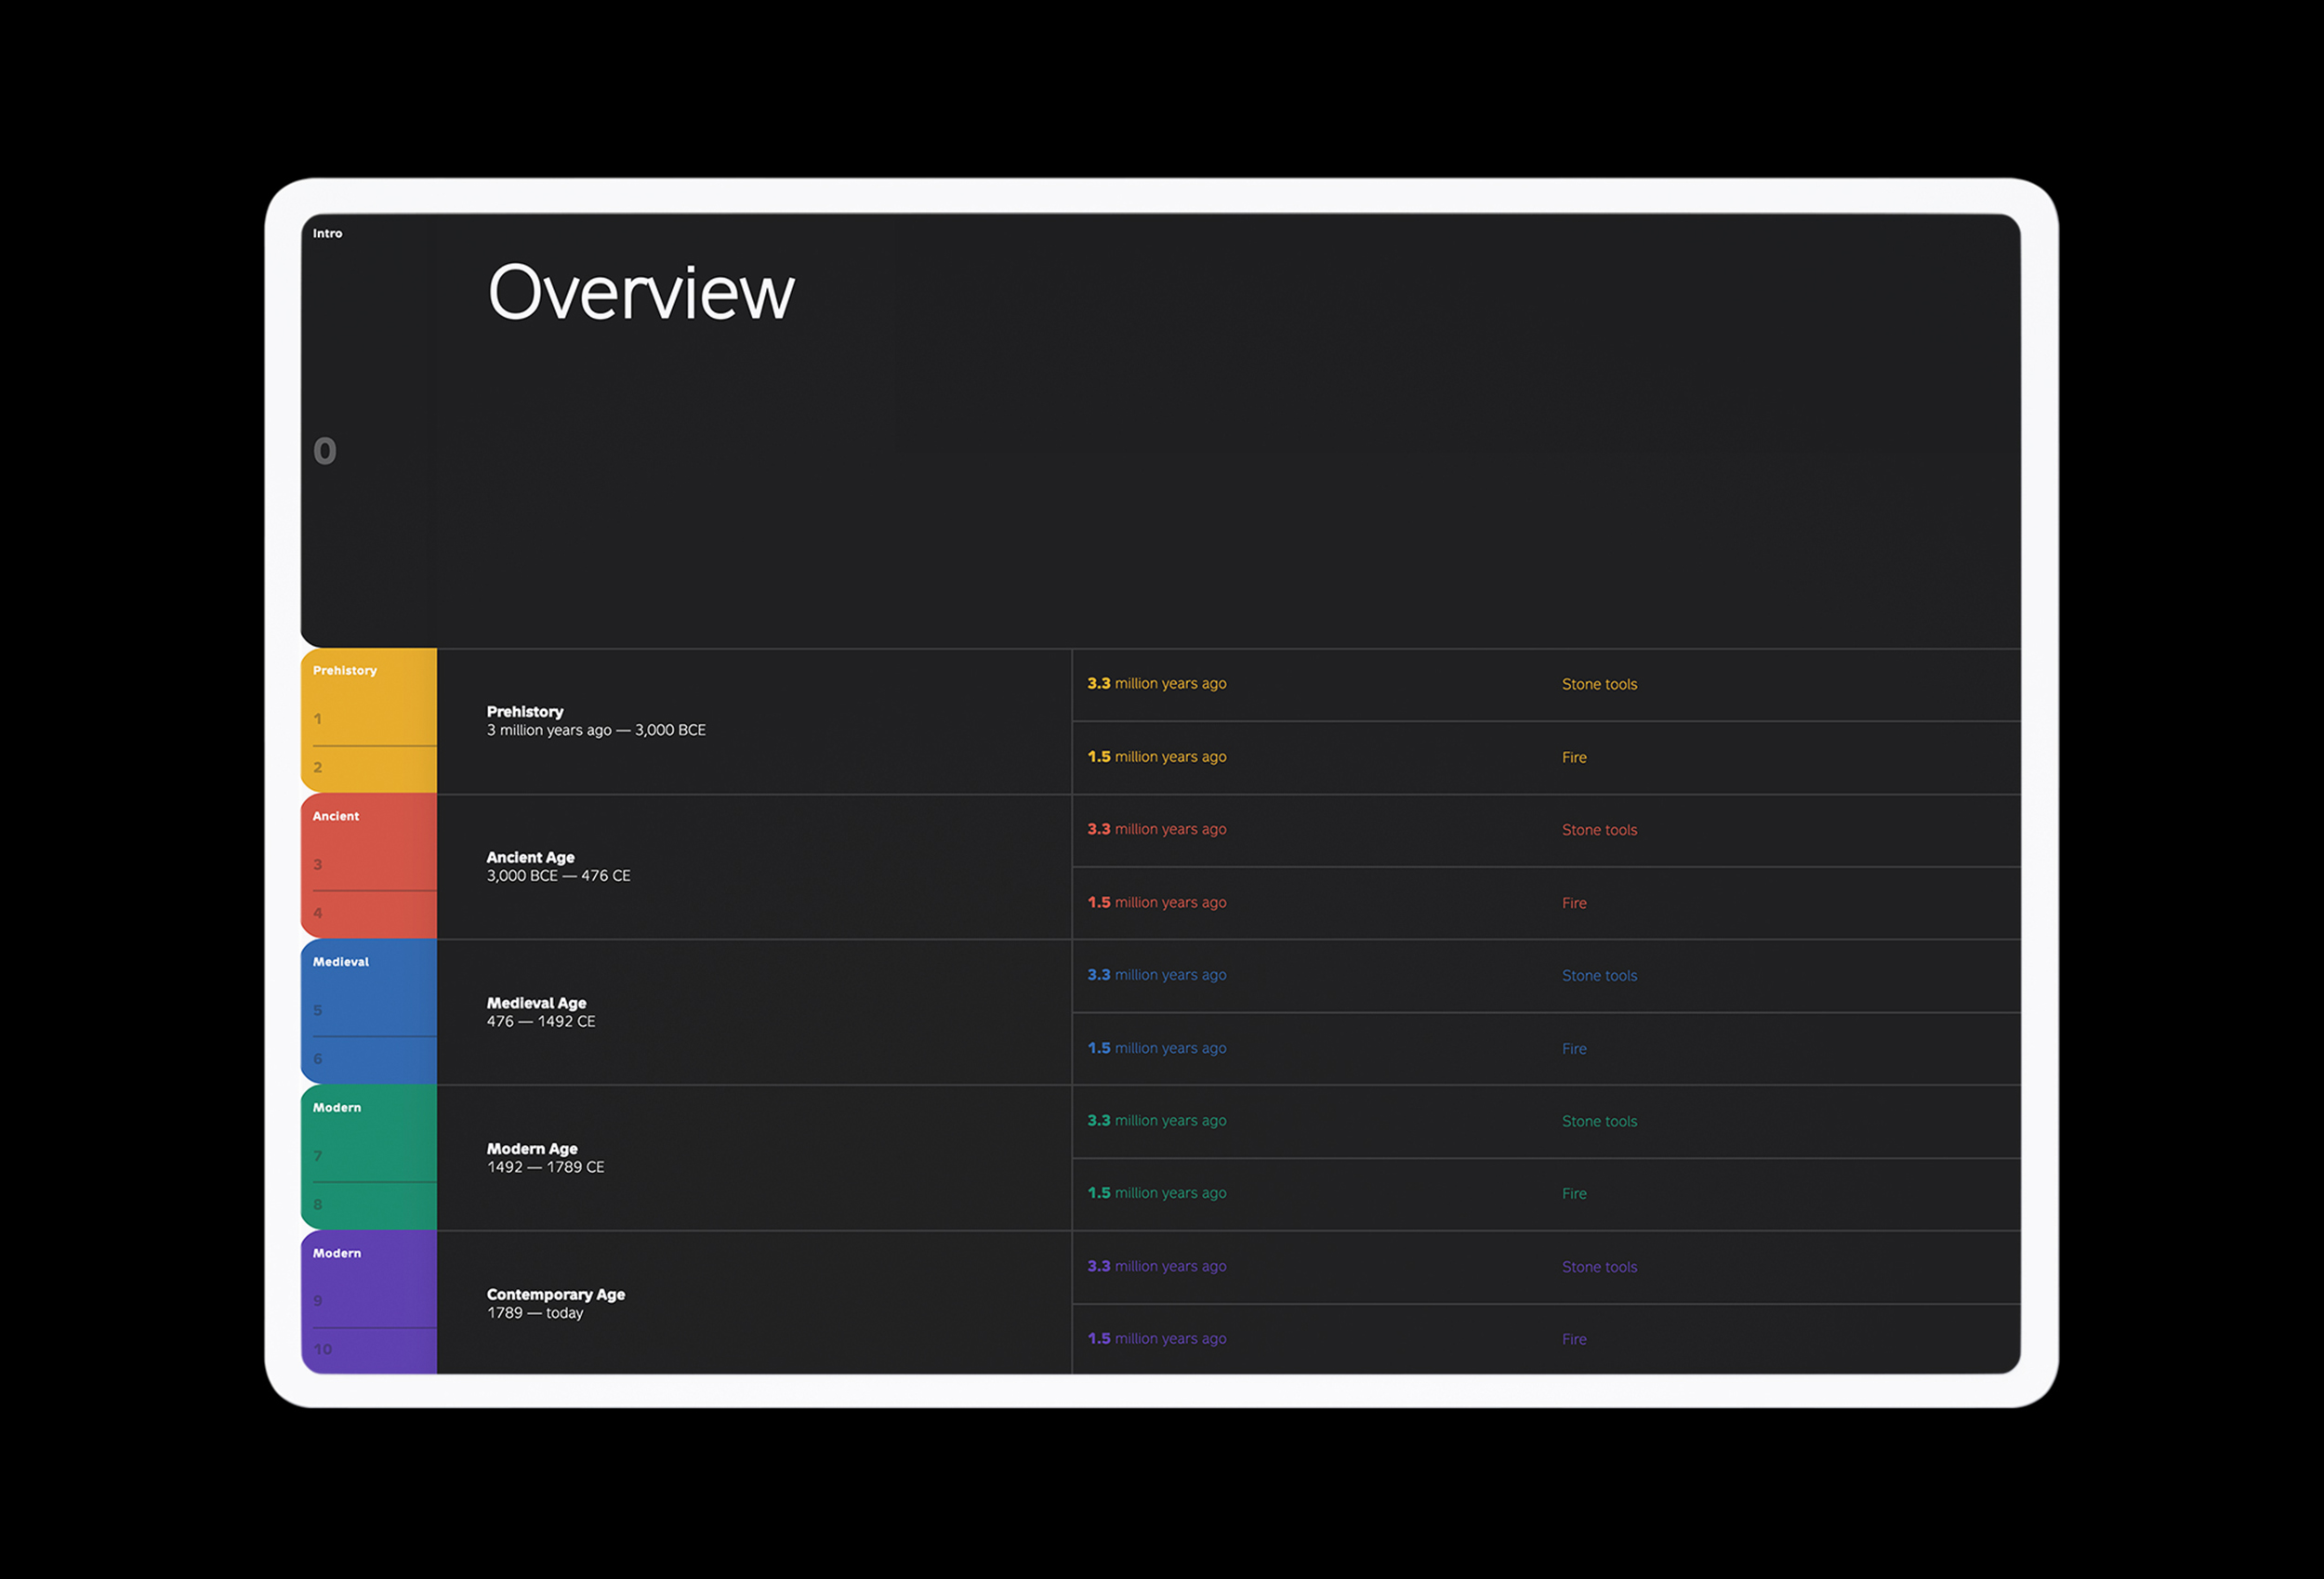
Task: Select the yellow Prehistory sidebar tab
Action: click(344, 670)
